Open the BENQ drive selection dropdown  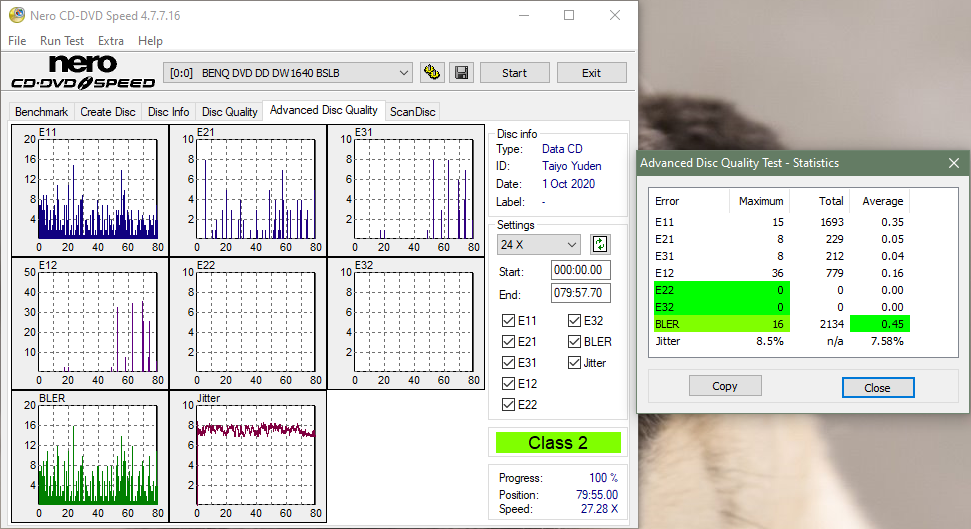point(288,72)
